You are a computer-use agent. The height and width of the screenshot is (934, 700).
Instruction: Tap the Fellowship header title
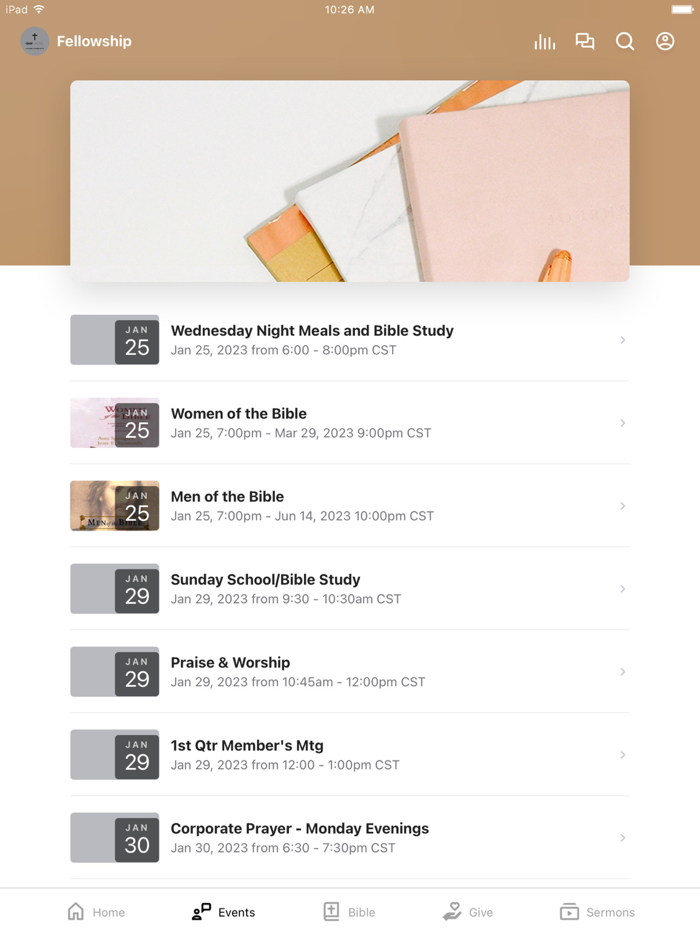click(94, 41)
